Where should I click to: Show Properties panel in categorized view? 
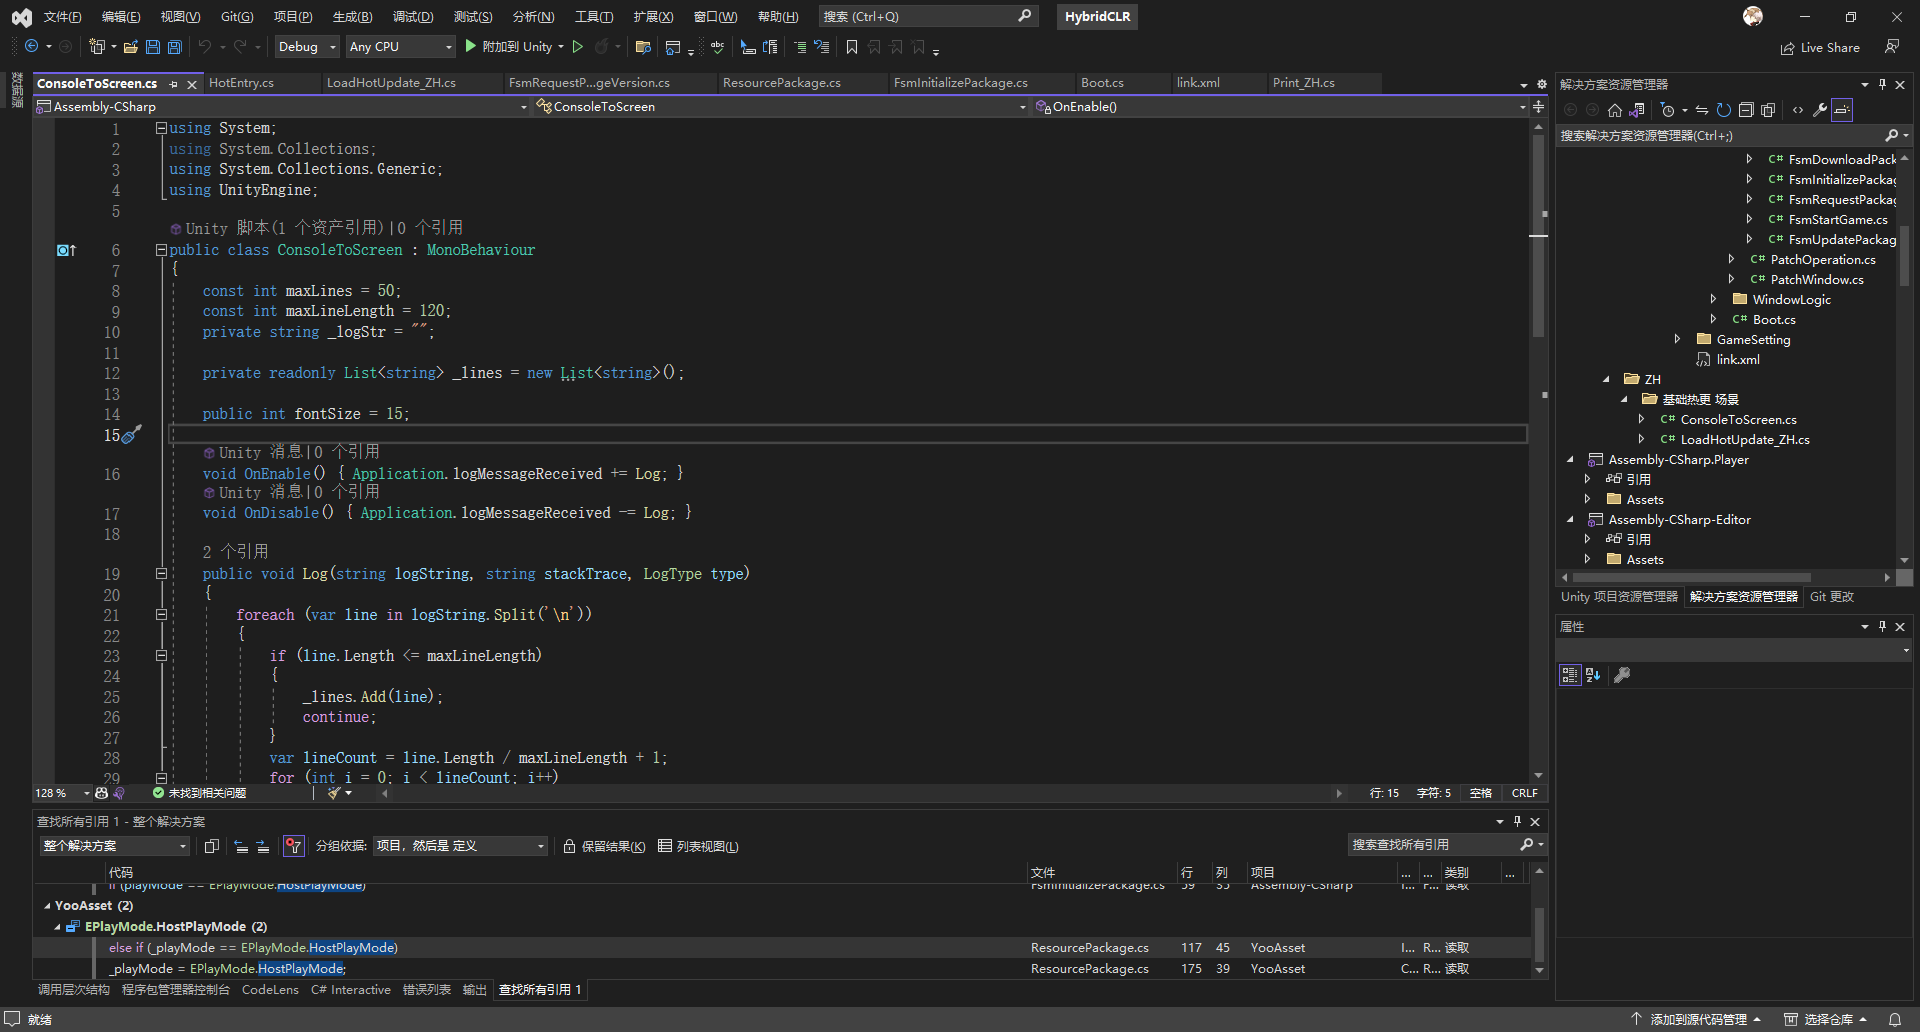(x=1570, y=675)
